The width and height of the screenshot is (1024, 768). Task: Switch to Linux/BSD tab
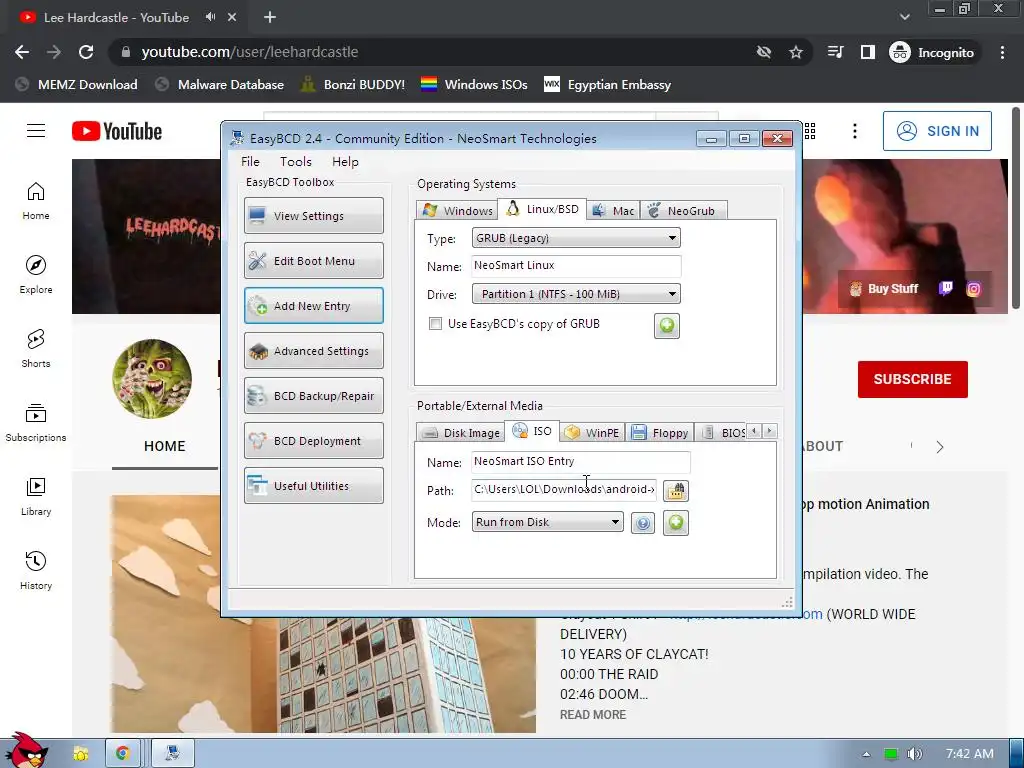pos(542,209)
